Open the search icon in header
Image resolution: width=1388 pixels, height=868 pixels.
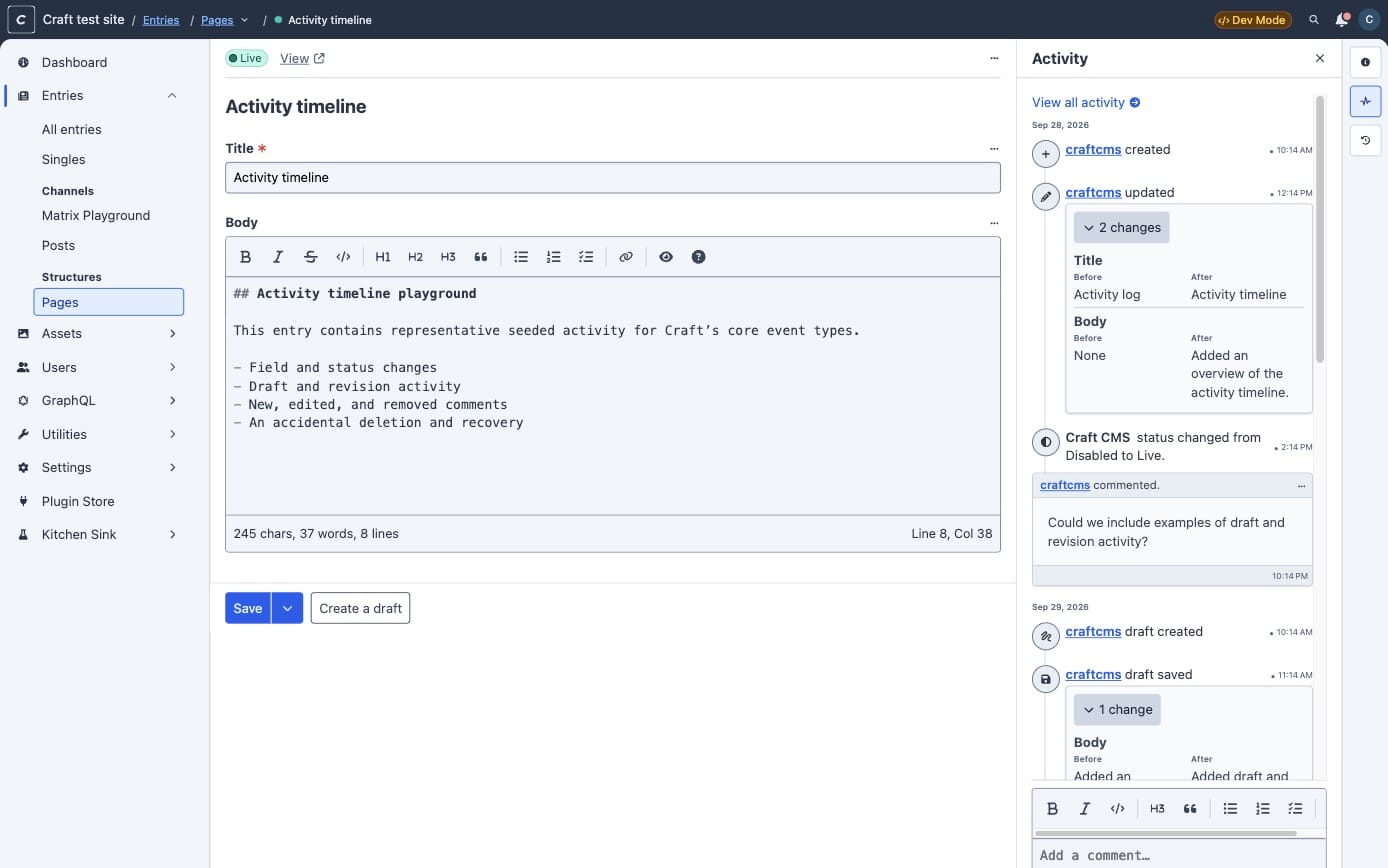pyautogui.click(x=1314, y=20)
